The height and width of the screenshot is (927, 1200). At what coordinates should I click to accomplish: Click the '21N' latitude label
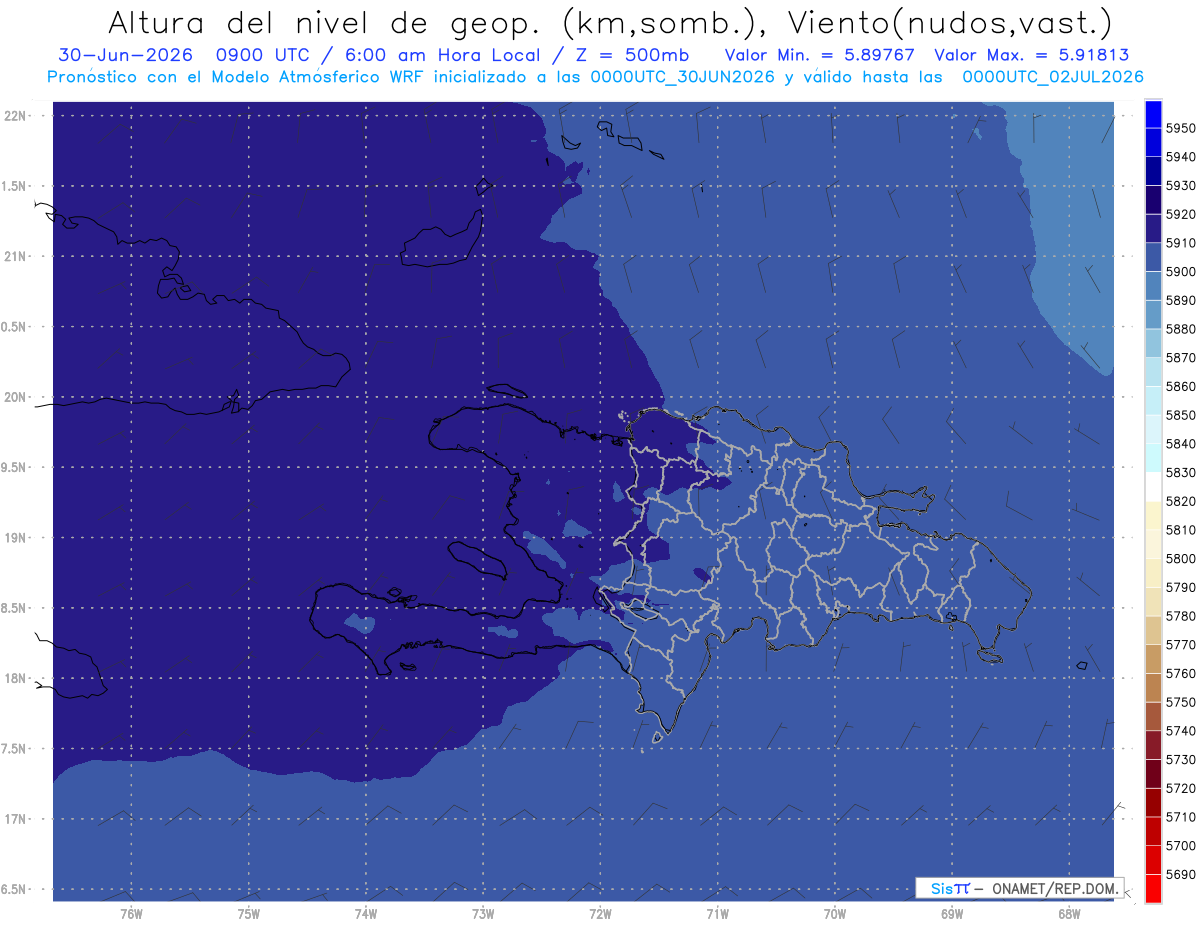coord(15,256)
